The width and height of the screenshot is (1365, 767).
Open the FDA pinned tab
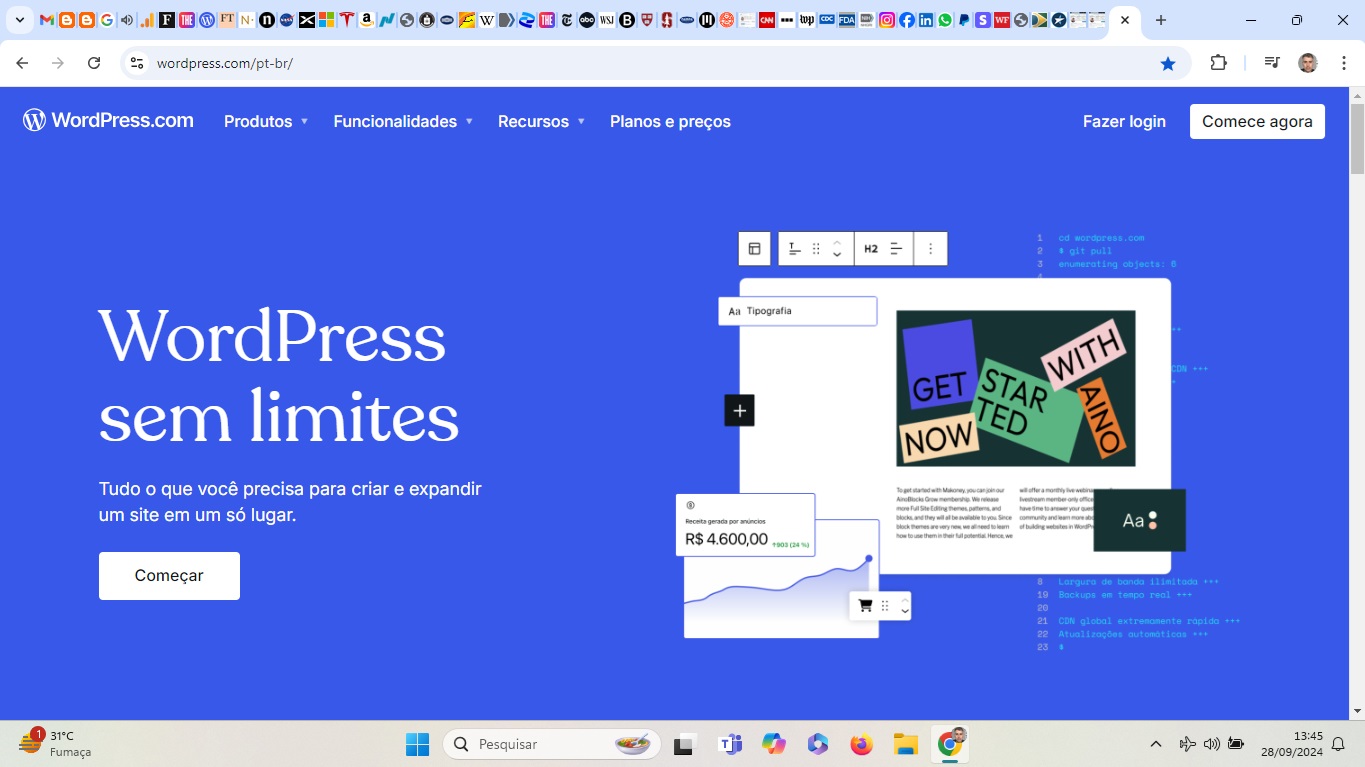pyautogui.click(x=847, y=20)
